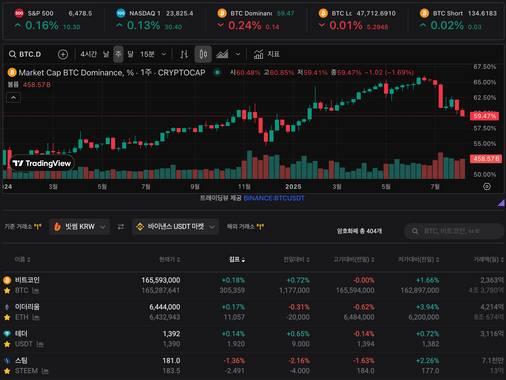Click the add/compare symbol plus icon

click(63, 54)
